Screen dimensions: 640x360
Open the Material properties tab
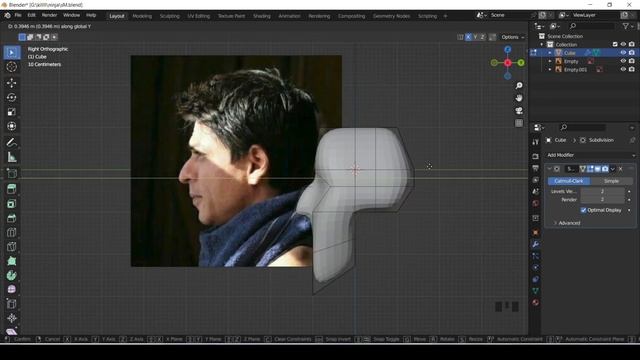tap(536, 302)
